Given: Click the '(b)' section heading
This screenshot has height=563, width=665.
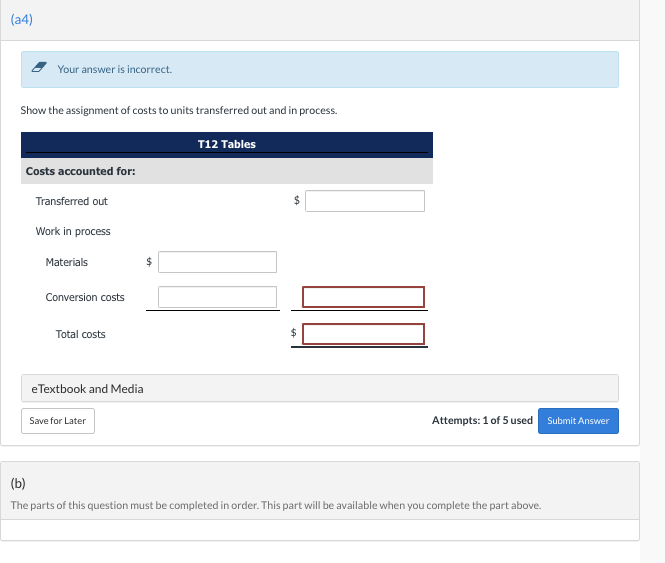Looking at the screenshot, I should (x=18, y=483).
